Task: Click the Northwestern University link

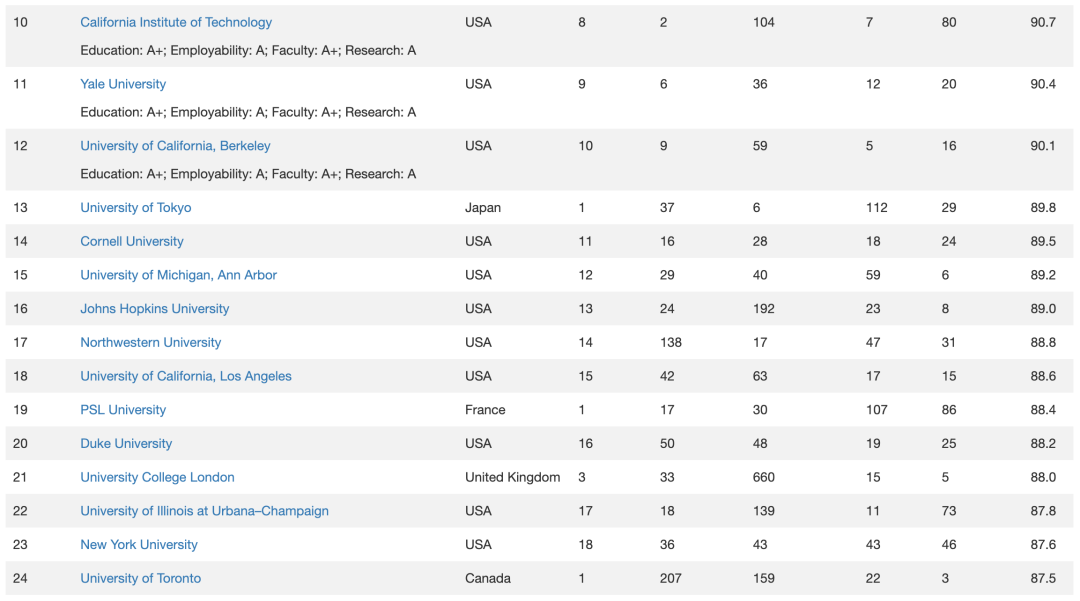Action: tap(150, 342)
